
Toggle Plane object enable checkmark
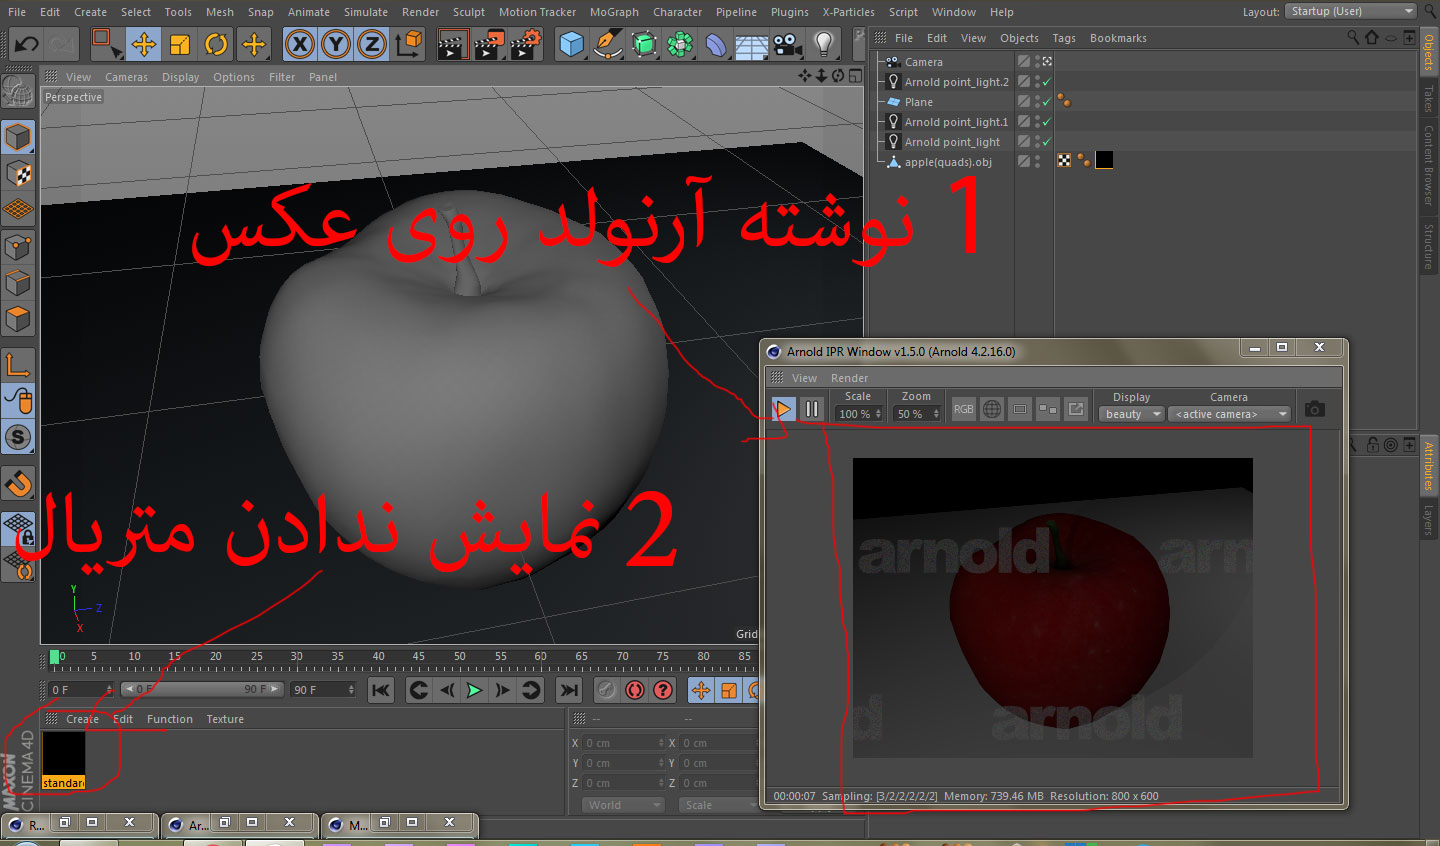[x=1047, y=102]
